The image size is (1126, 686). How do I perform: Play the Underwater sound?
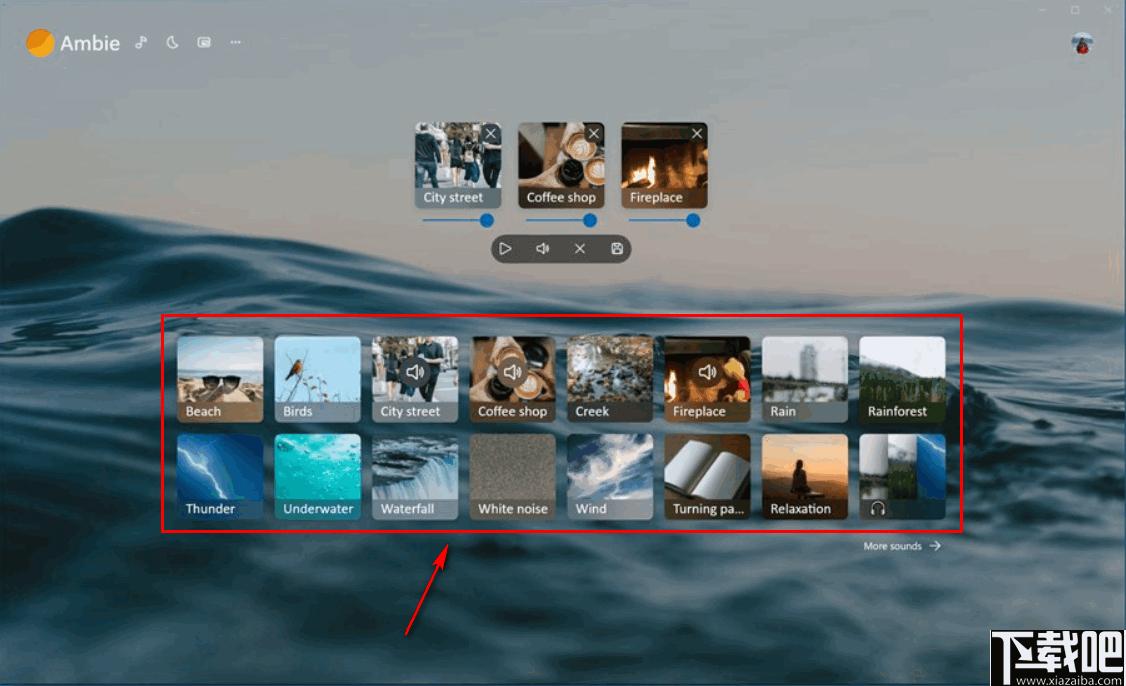(317, 476)
